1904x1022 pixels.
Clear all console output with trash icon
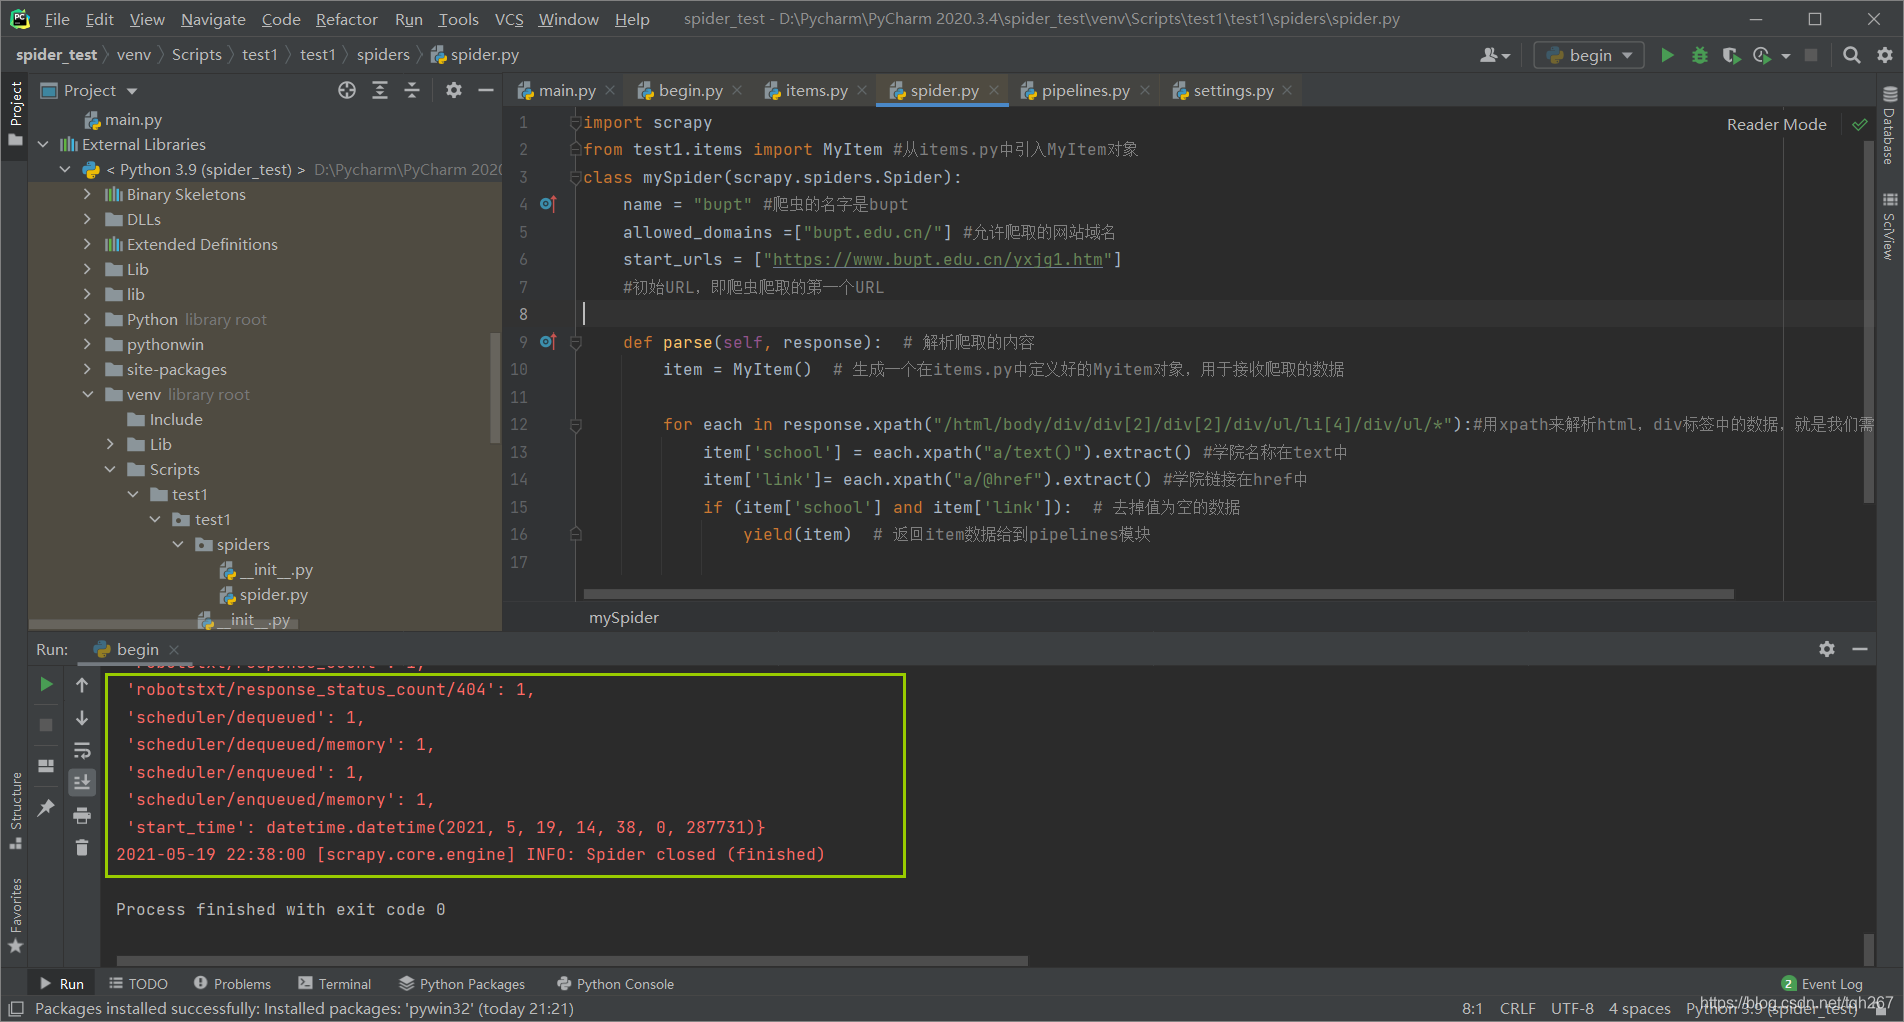coord(82,848)
